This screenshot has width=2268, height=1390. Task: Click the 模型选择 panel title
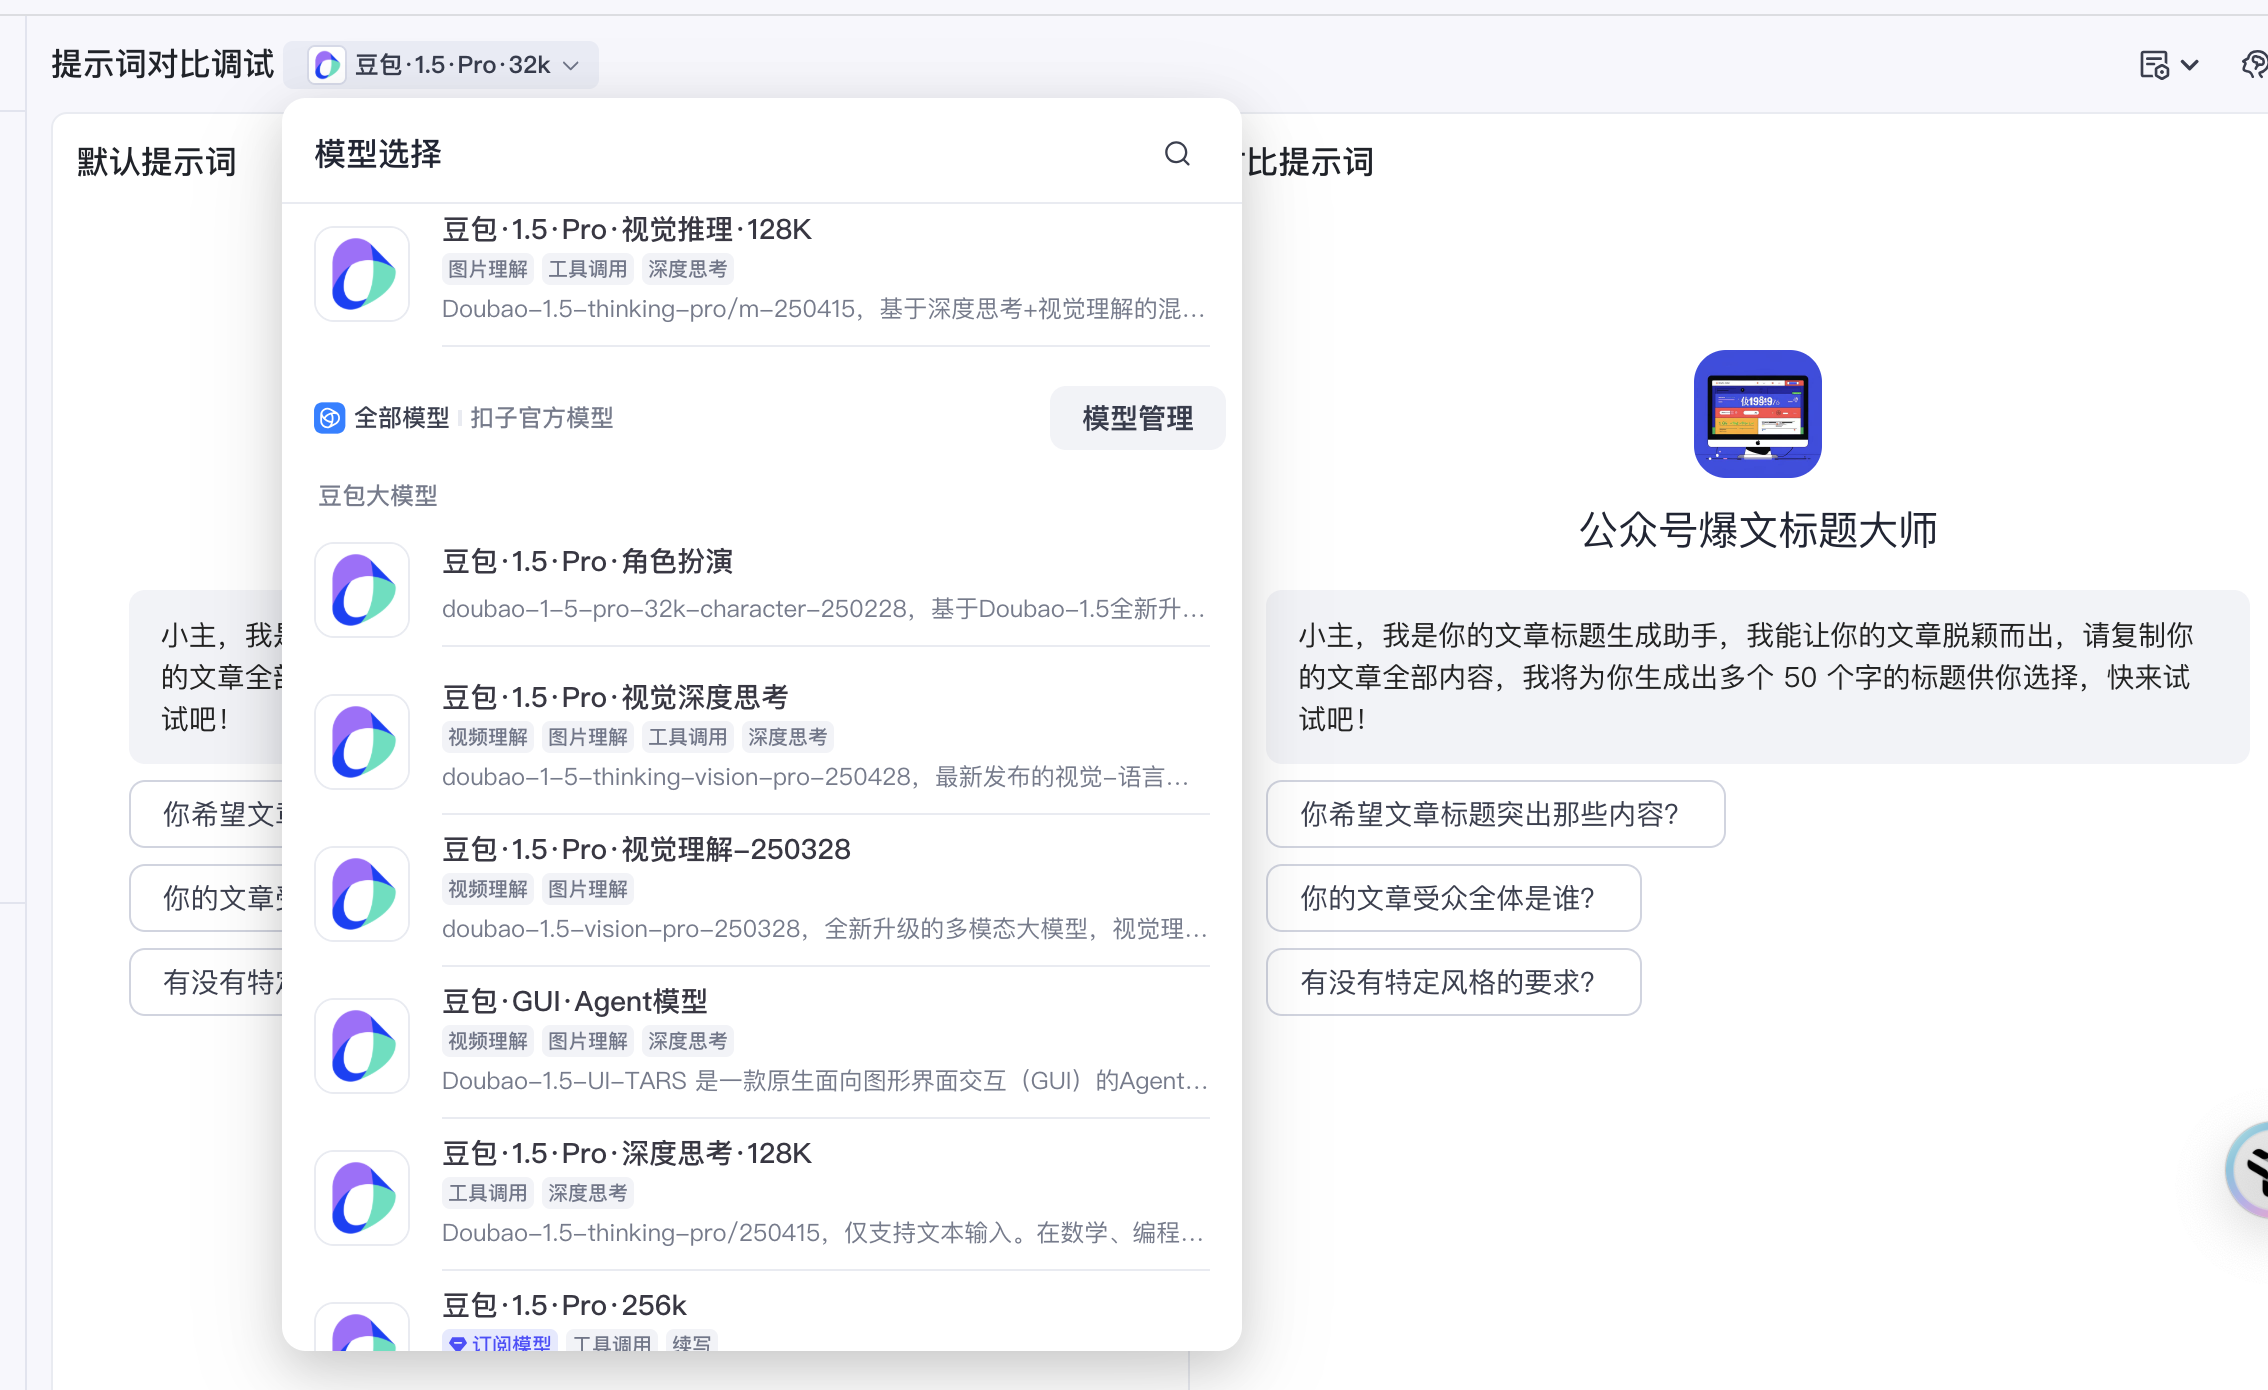tap(378, 154)
